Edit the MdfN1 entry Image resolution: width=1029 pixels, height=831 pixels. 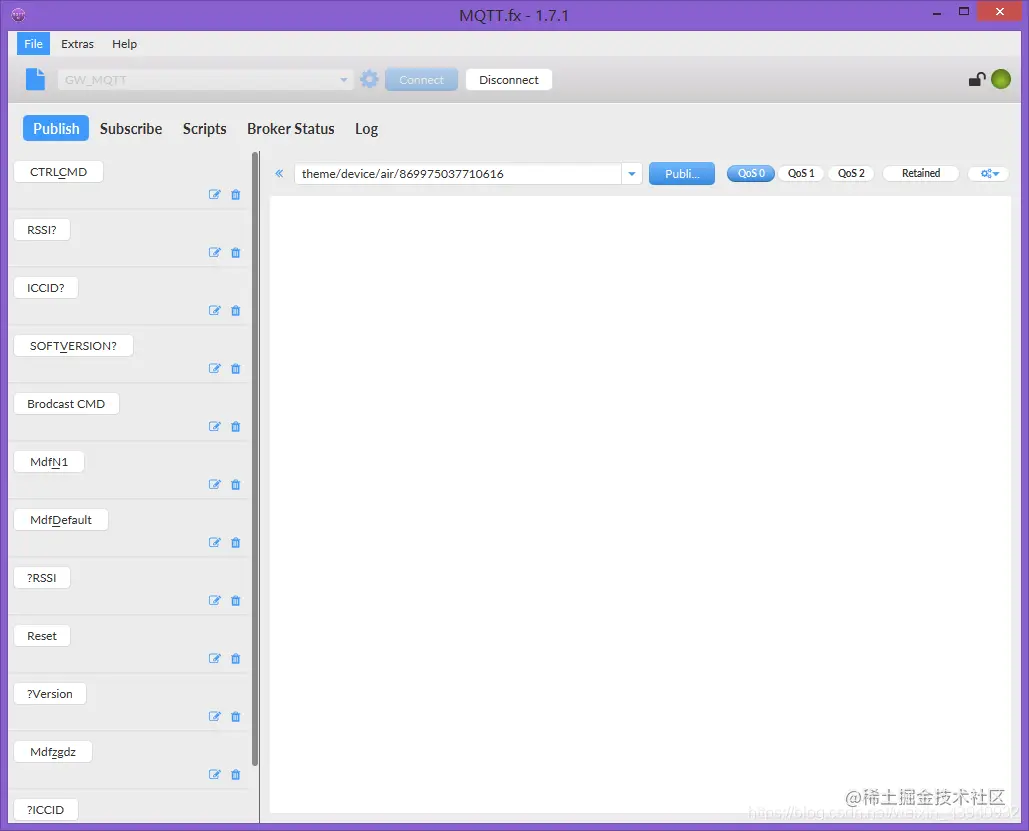(215, 484)
